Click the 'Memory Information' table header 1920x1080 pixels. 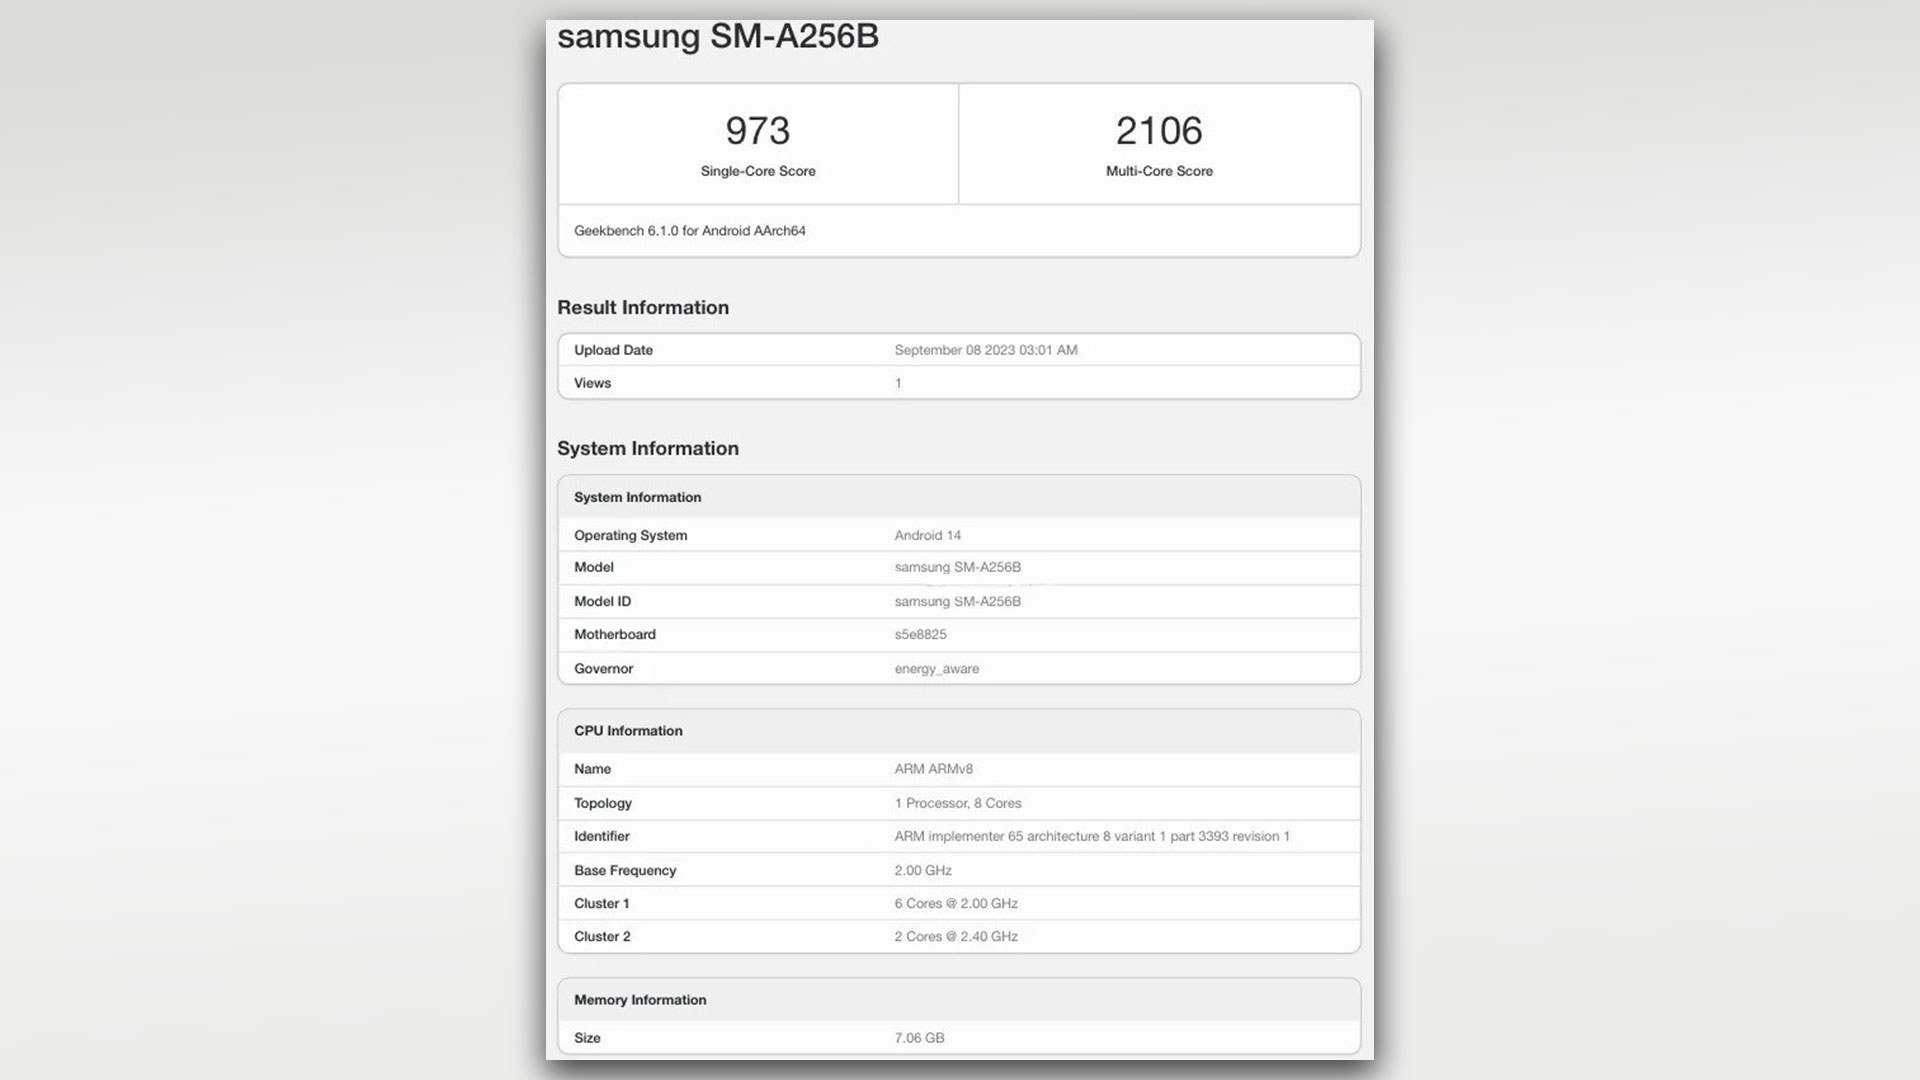point(640,1000)
